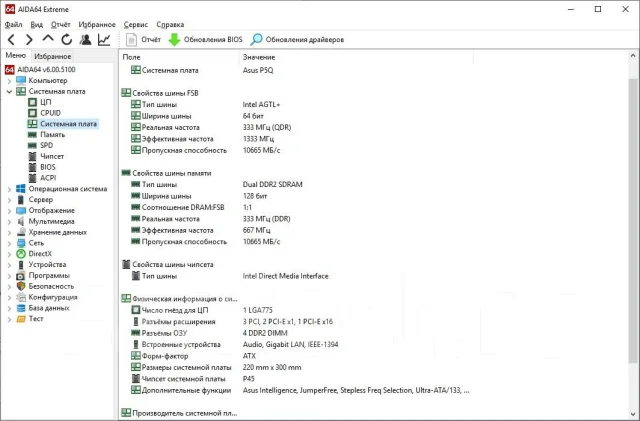640x421 pixels.
Task: Click the Устройства device icon
Action: 21,265
